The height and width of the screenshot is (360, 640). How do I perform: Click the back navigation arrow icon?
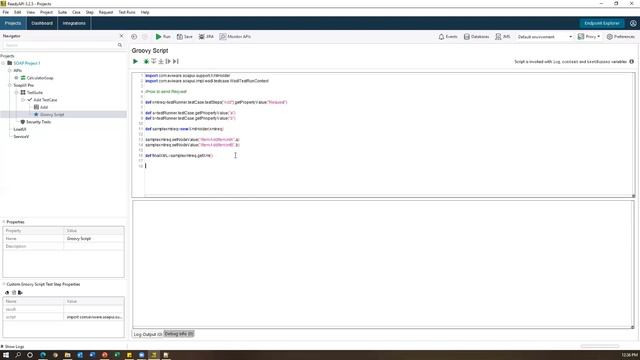pyautogui.click(x=134, y=37)
